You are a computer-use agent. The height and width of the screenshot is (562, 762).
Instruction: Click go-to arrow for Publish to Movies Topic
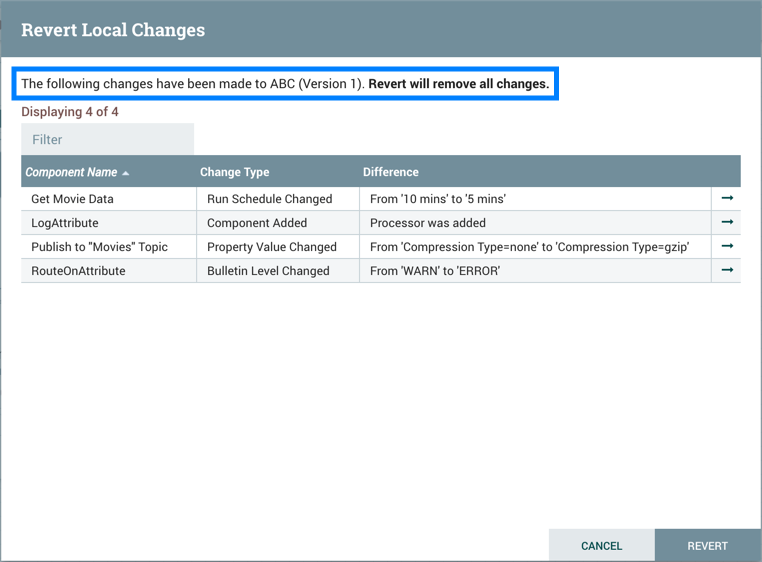pyautogui.click(x=727, y=246)
